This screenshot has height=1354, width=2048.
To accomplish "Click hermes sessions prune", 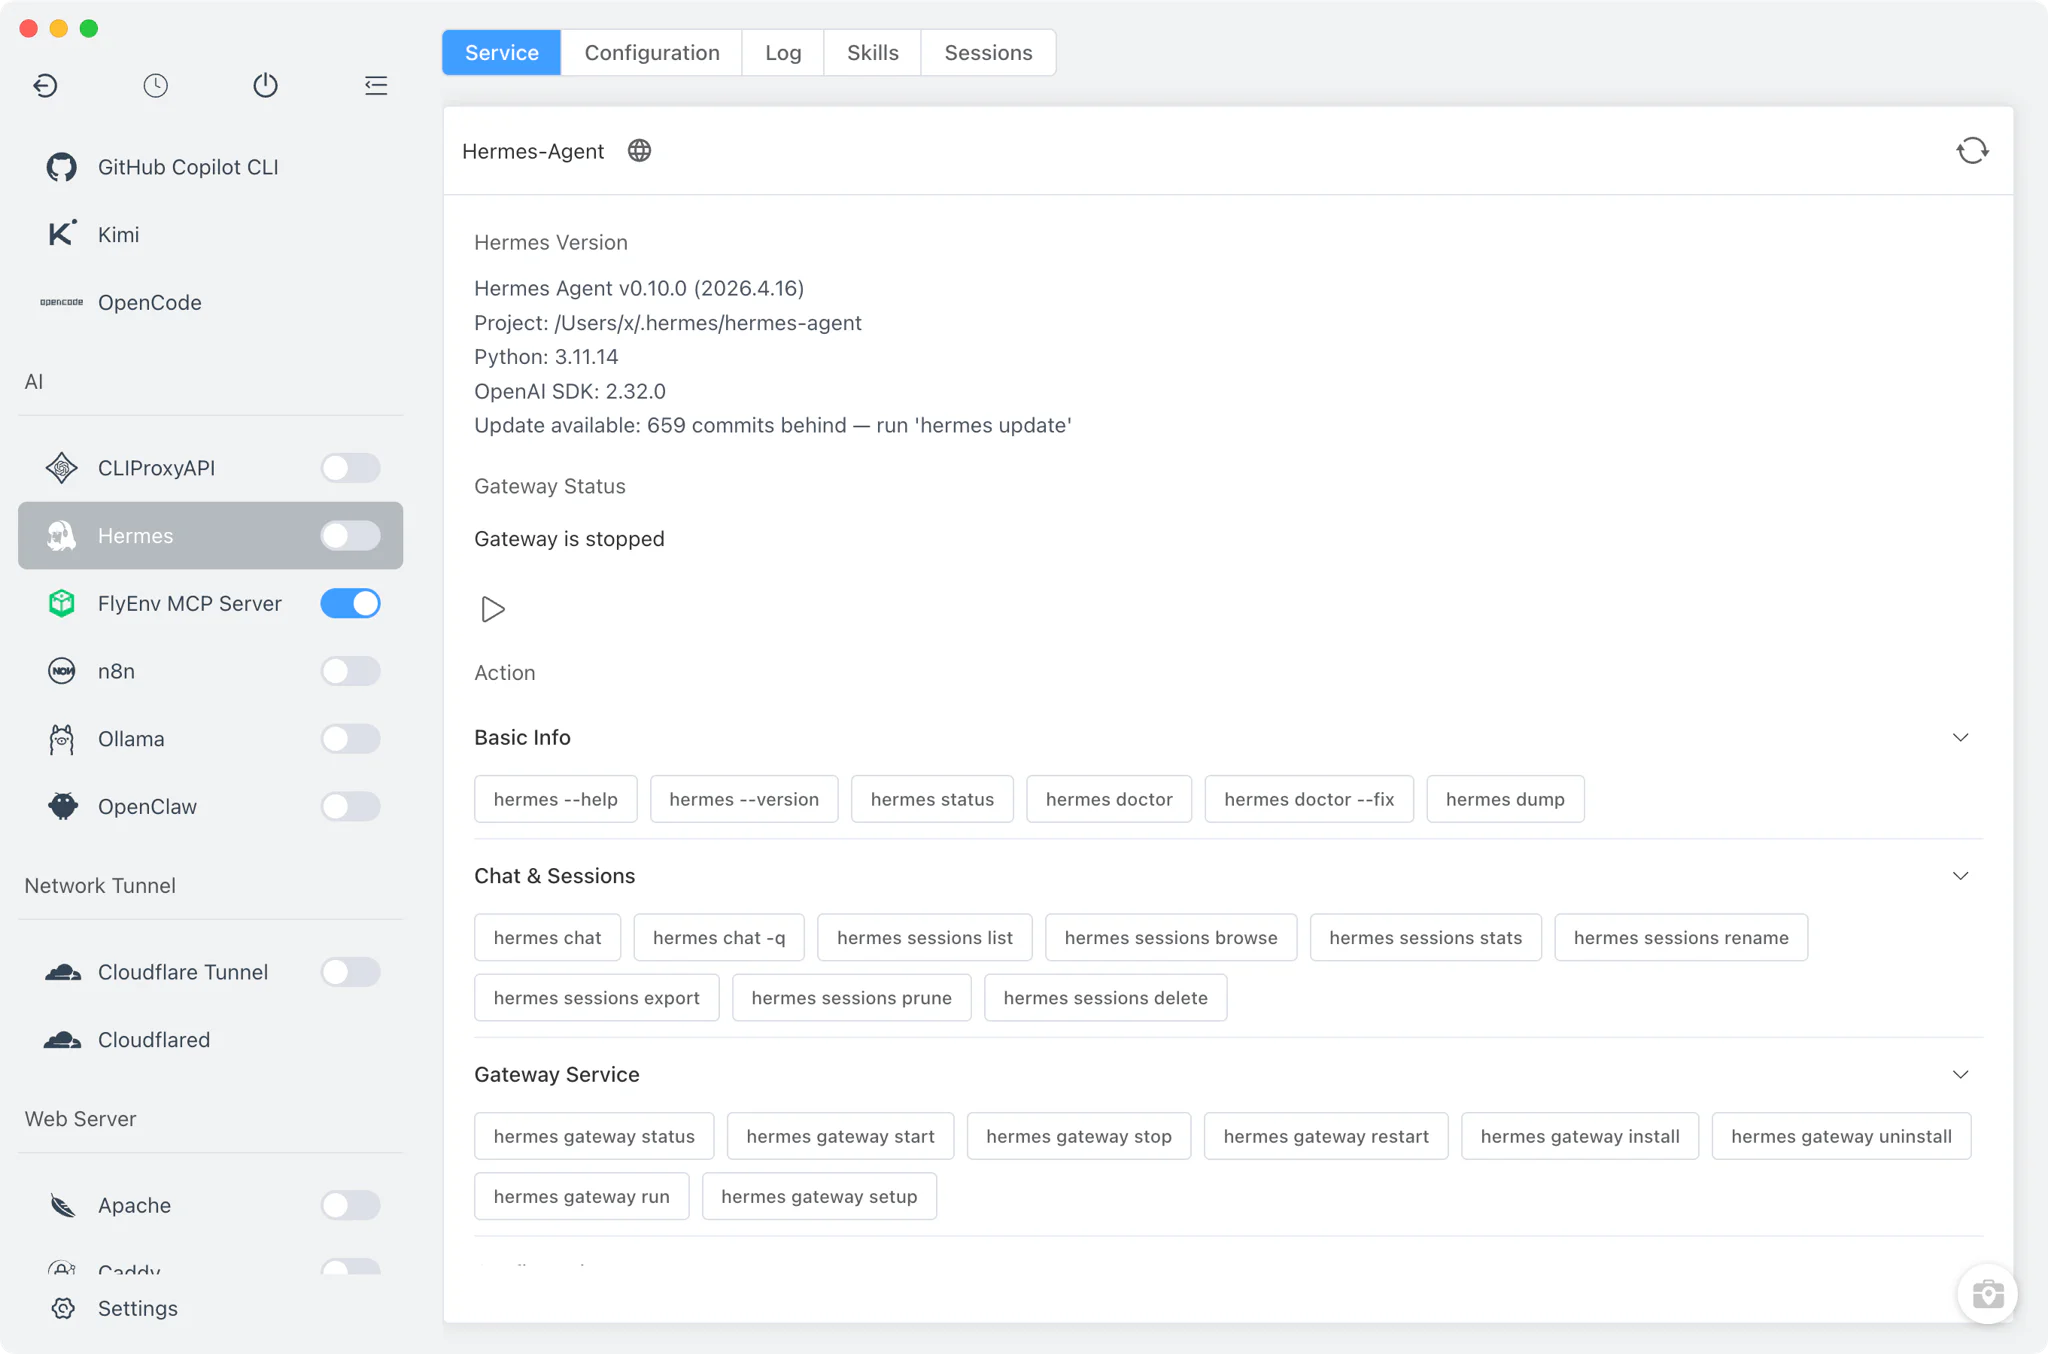I will [852, 997].
